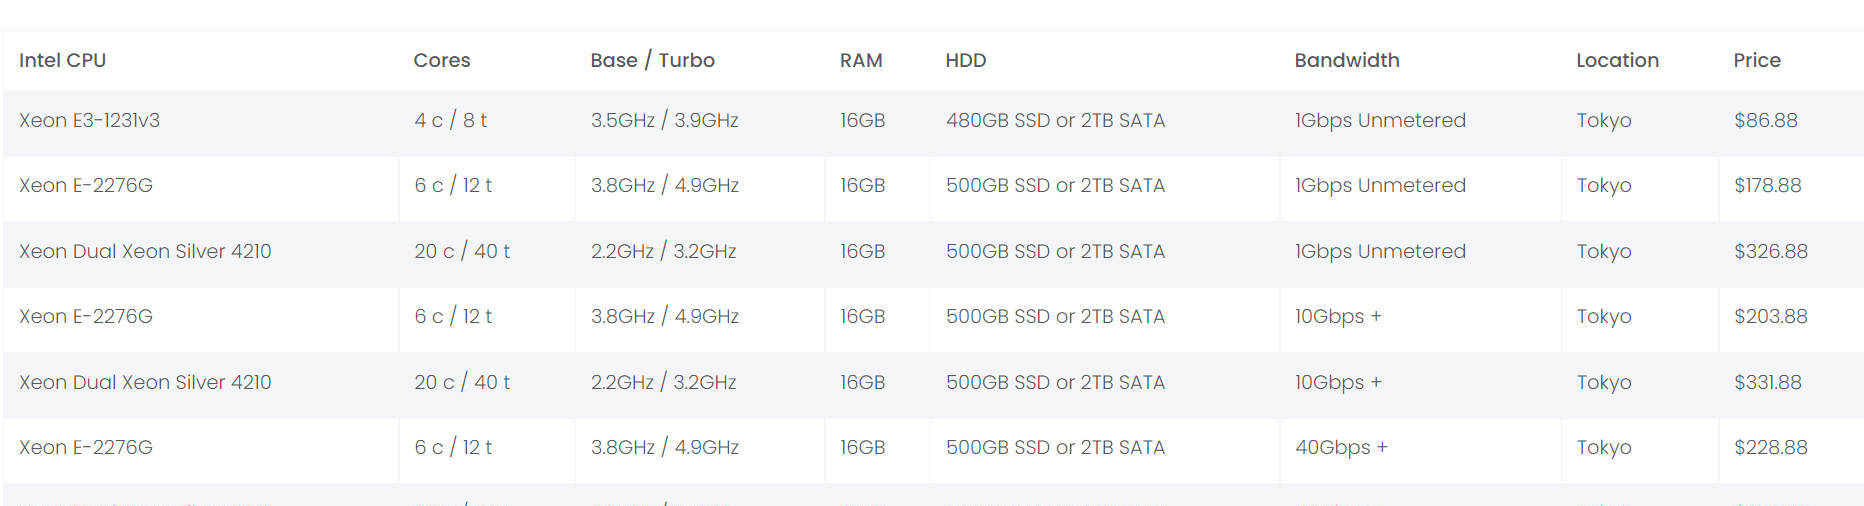Click the first Xeon Dual Xeon Silver 4210 name
This screenshot has width=1864, height=506.
[145, 251]
